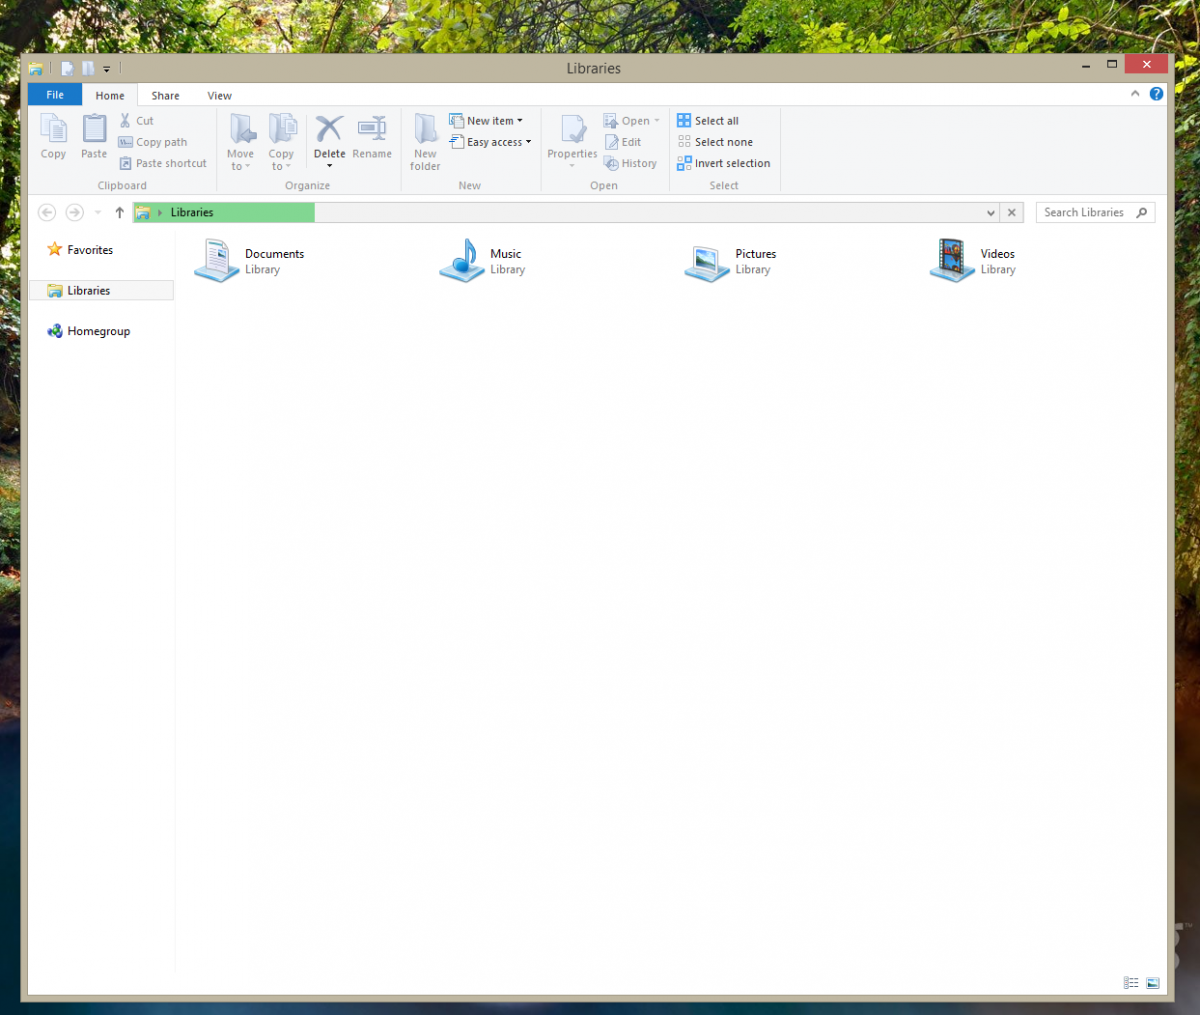This screenshot has height=1015, width=1200.
Task: Switch to the Home tab
Action: click(x=110, y=96)
